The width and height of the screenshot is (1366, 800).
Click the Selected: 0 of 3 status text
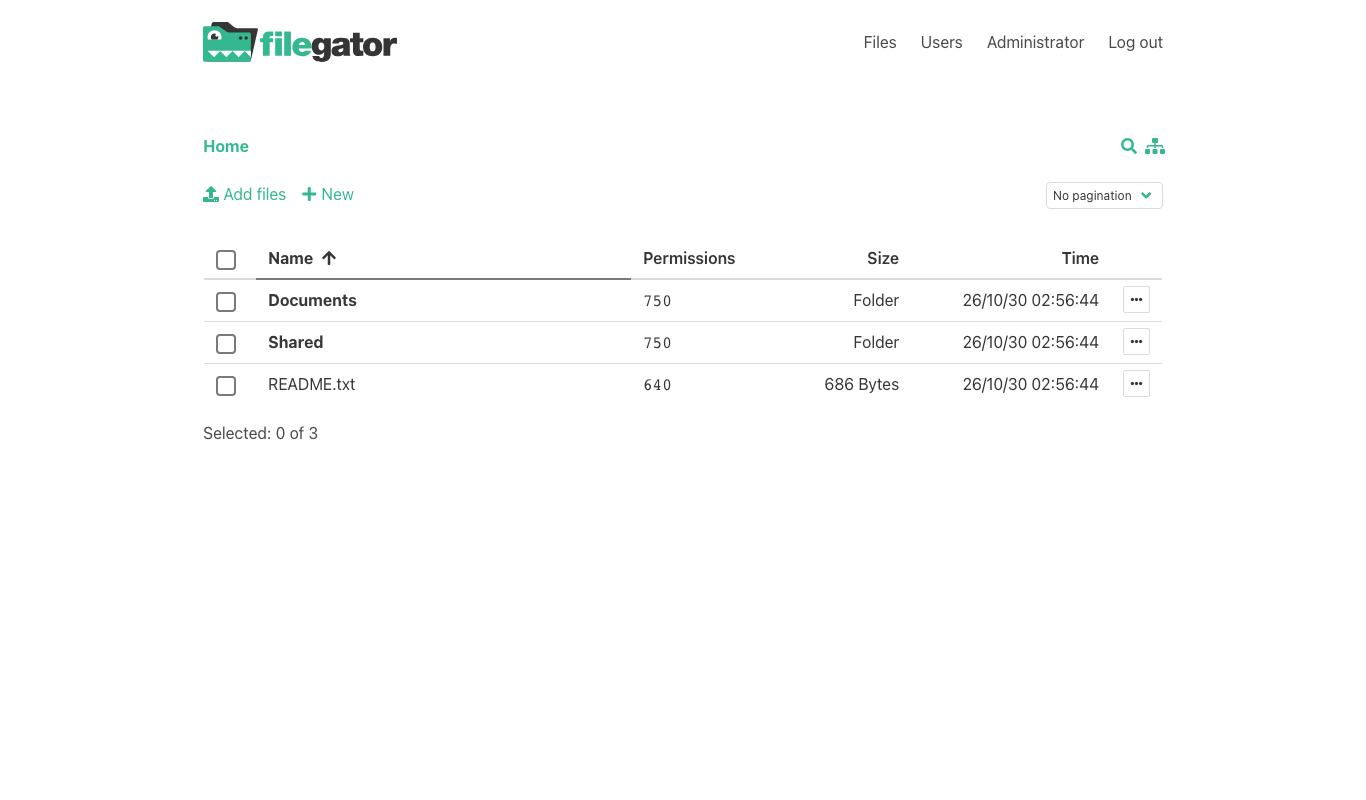click(260, 433)
